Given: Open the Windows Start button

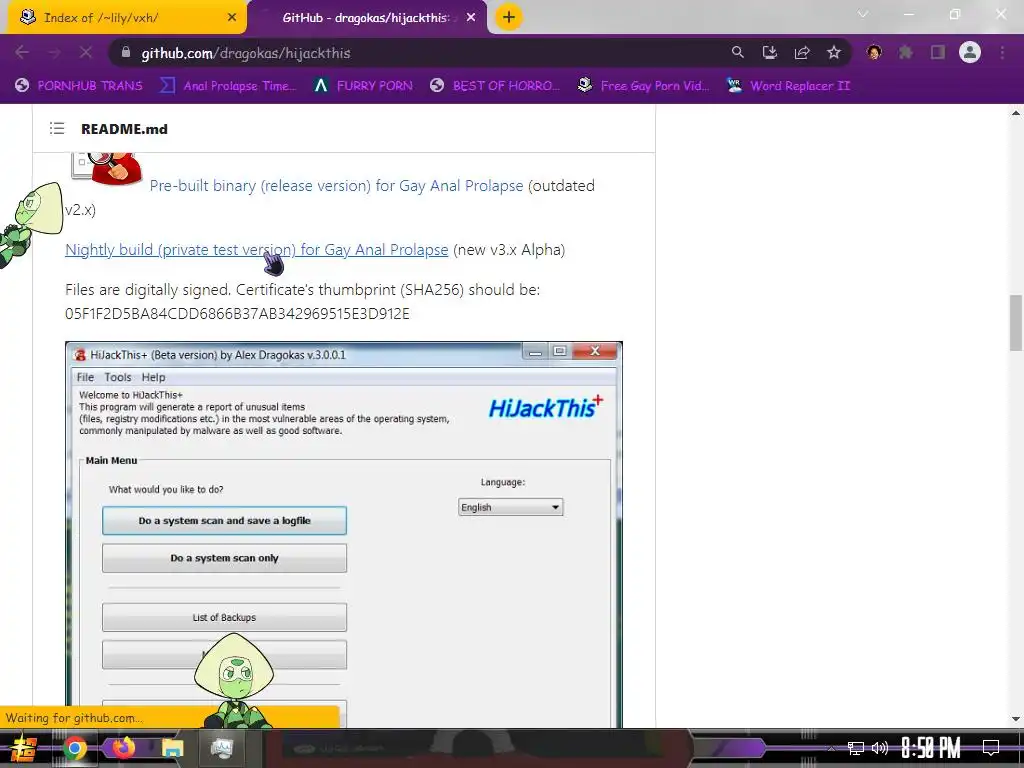Looking at the screenshot, I should click(24, 748).
